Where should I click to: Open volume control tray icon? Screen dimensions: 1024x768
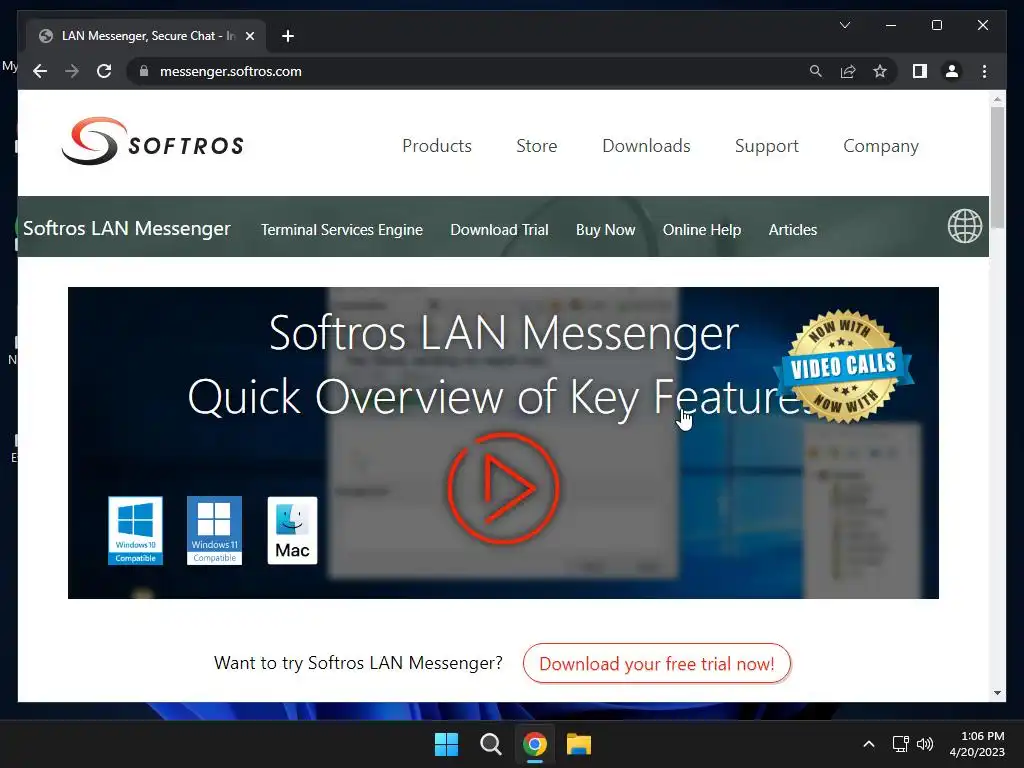pyautogui.click(x=925, y=744)
